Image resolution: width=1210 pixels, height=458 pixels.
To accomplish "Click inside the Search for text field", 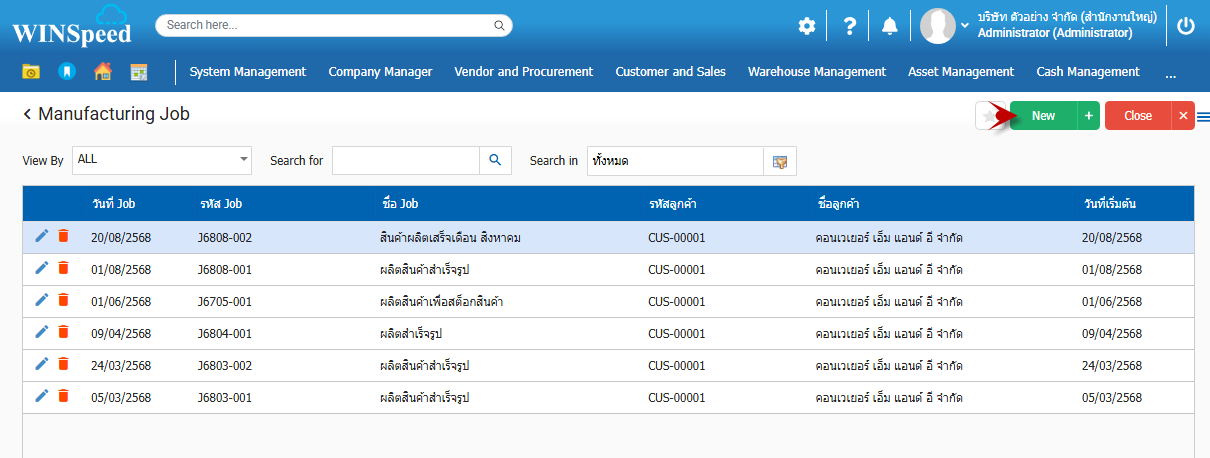I will click(x=405, y=160).
